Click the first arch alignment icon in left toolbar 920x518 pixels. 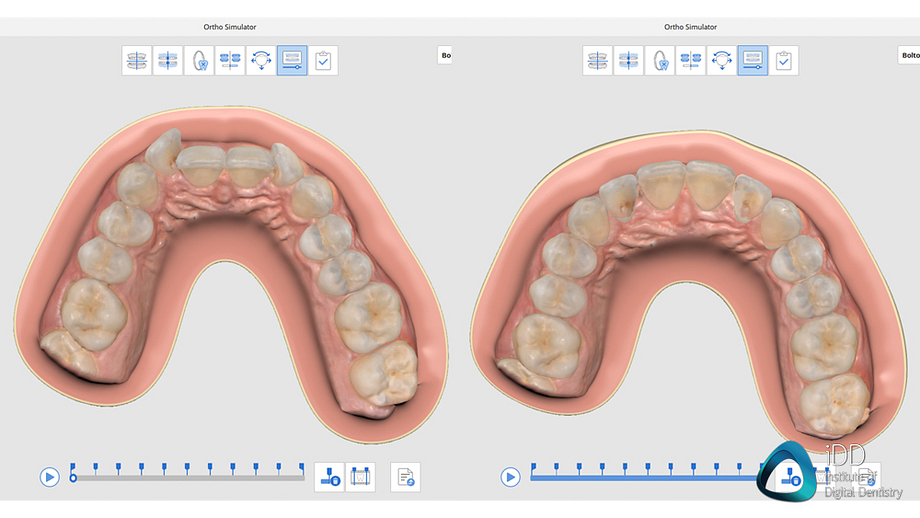click(138, 61)
